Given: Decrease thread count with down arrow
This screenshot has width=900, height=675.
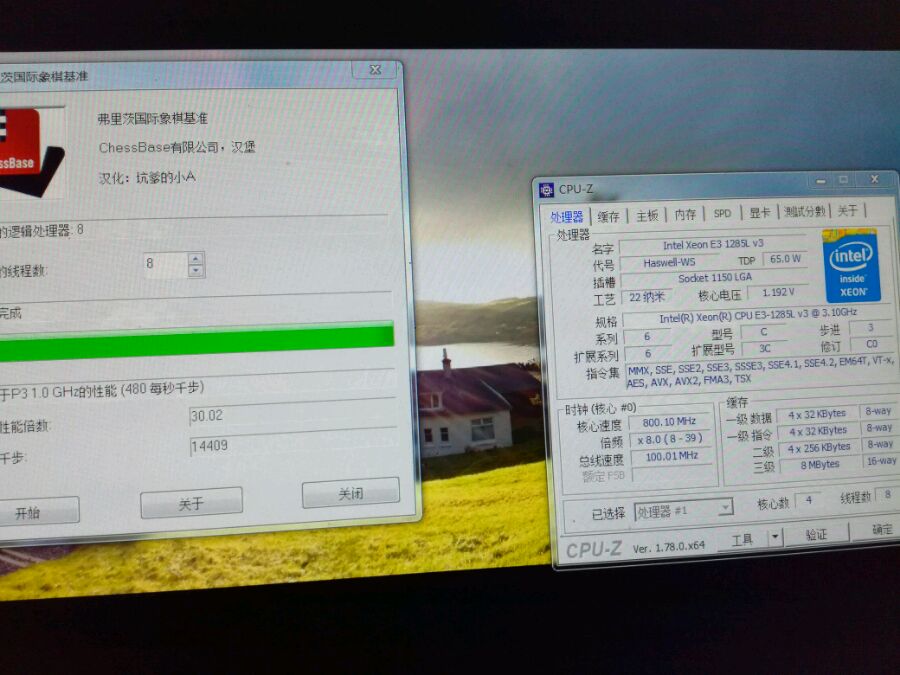Looking at the screenshot, I should pos(196,271).
